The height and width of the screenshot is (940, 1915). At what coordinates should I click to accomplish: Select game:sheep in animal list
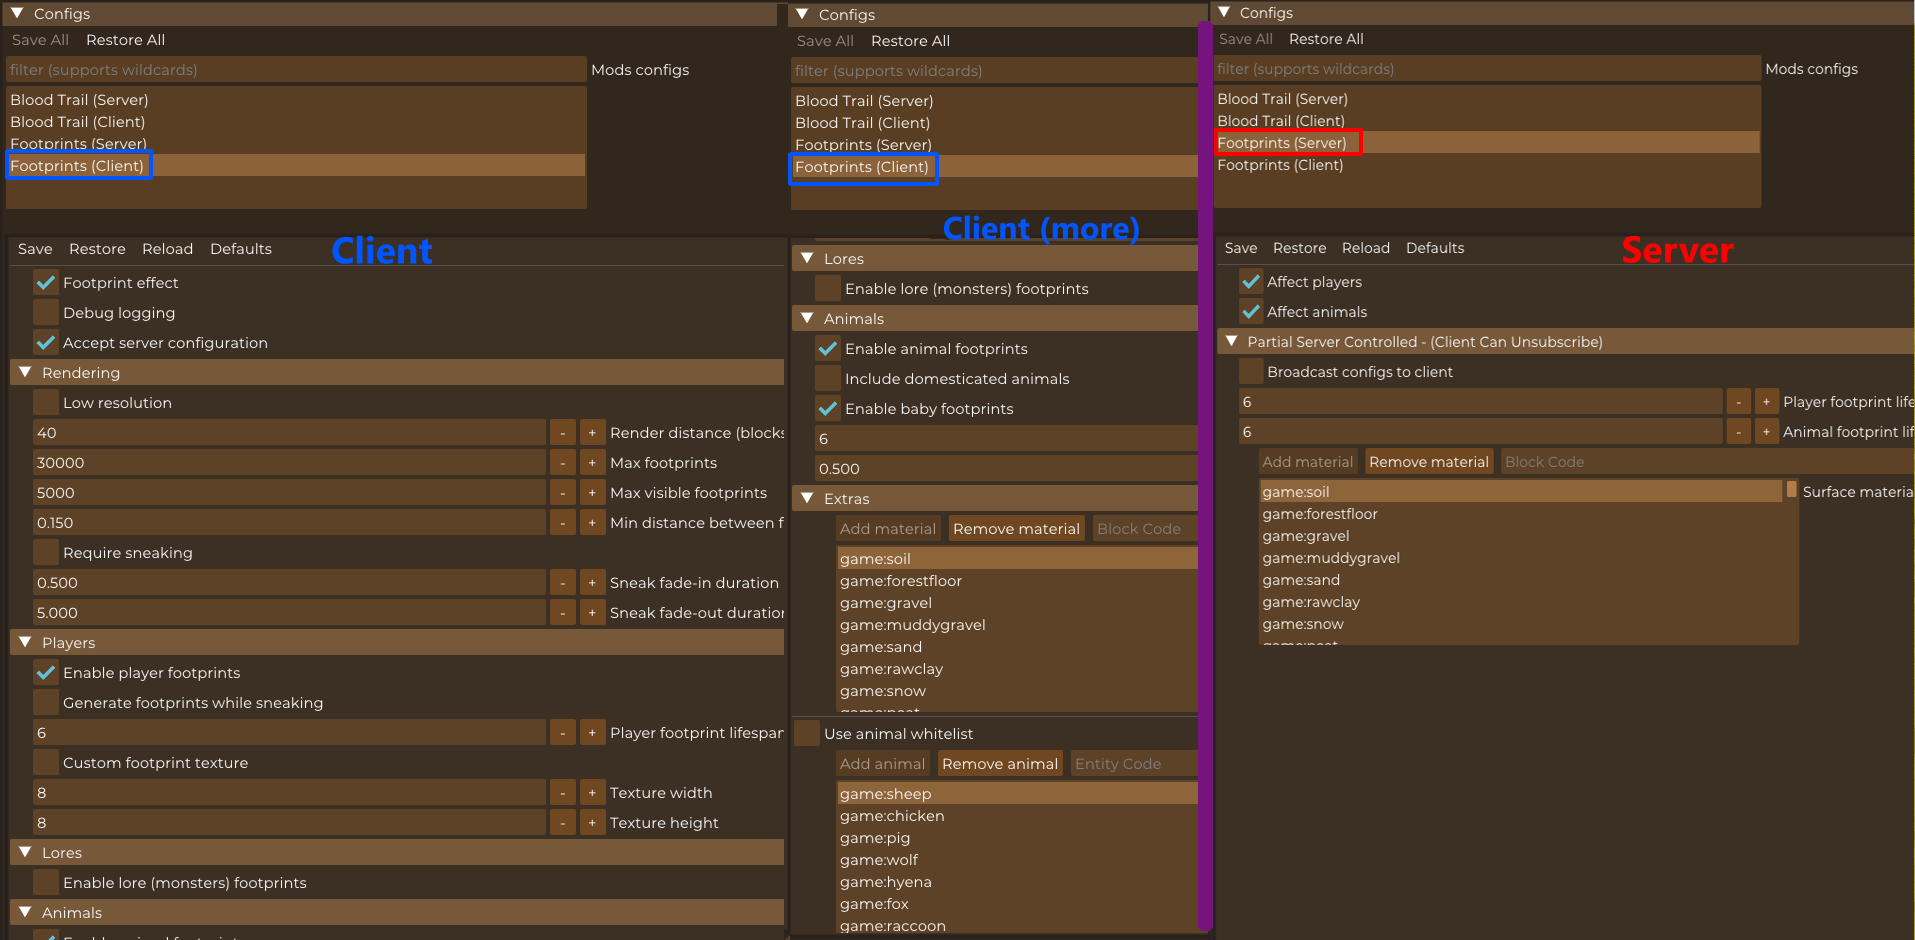[1017, 794]
